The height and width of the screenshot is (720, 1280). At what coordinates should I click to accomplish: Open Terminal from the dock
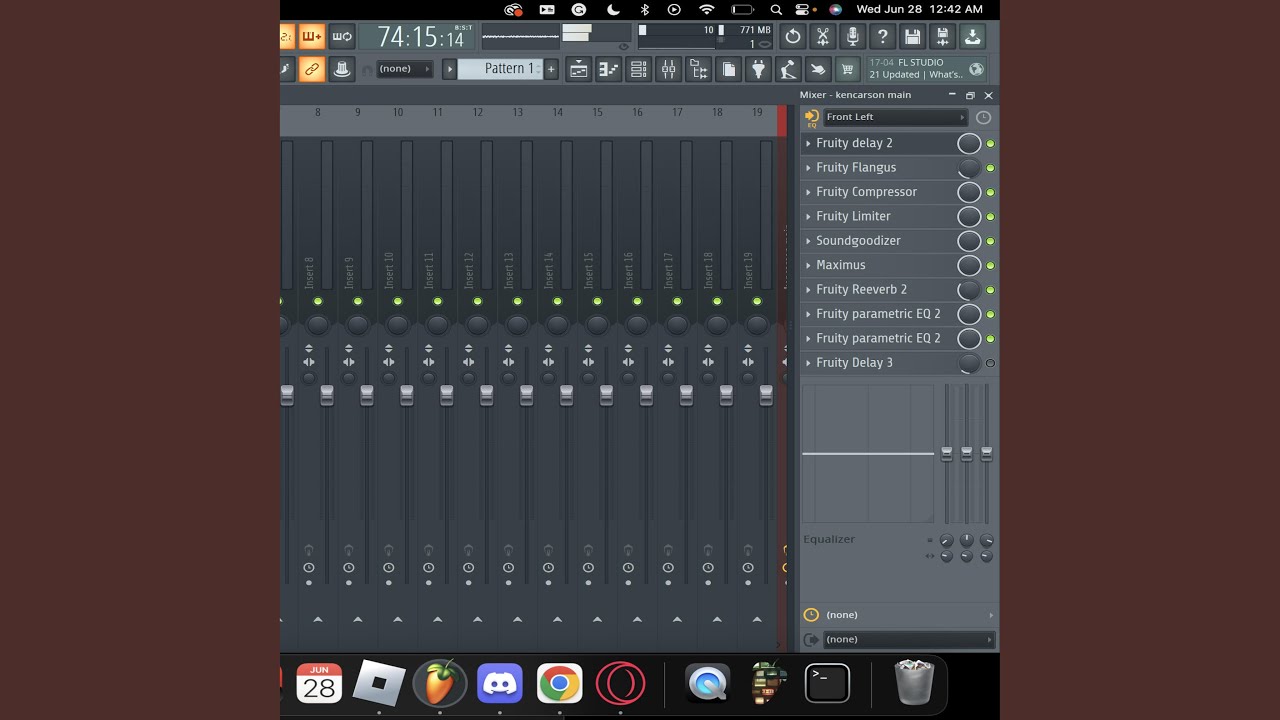click(x=827, y=684)
